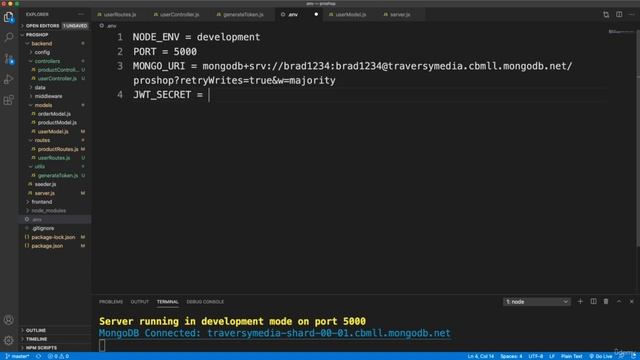
Task: Open orderModel.js in explorer
Action: [x=54, y=114]
